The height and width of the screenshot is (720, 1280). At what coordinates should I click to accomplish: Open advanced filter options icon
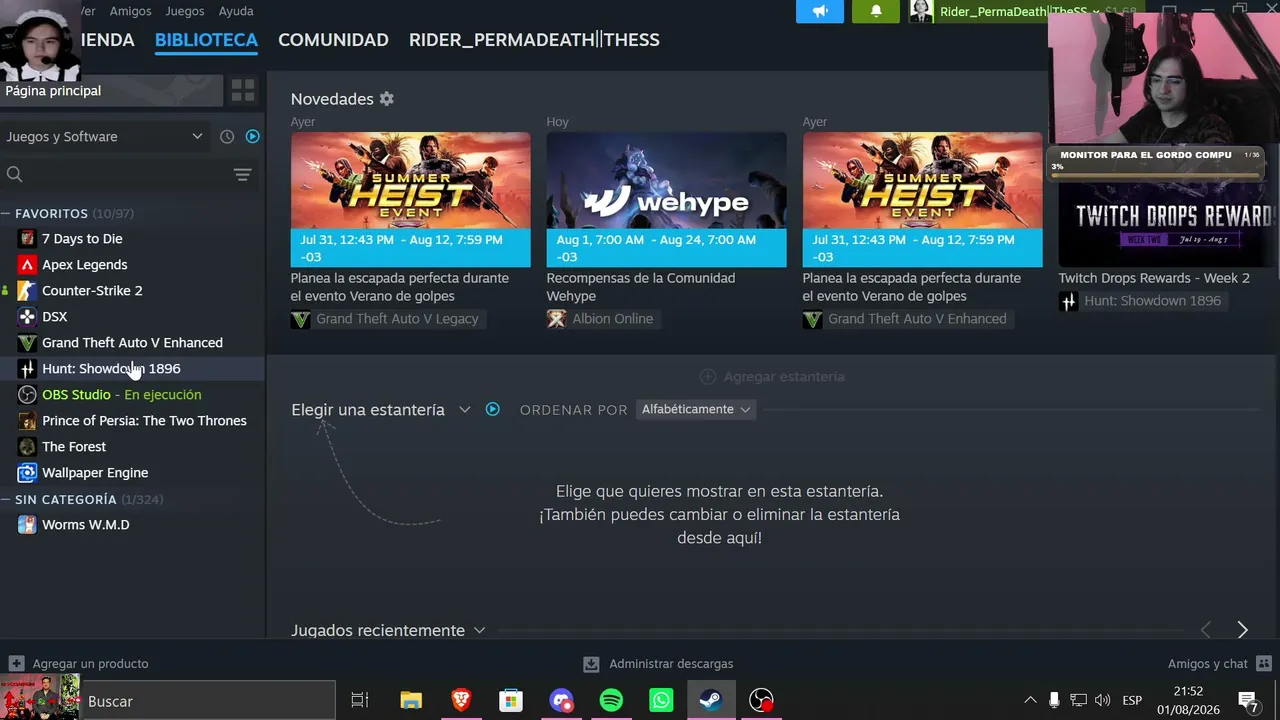(242, 174)
